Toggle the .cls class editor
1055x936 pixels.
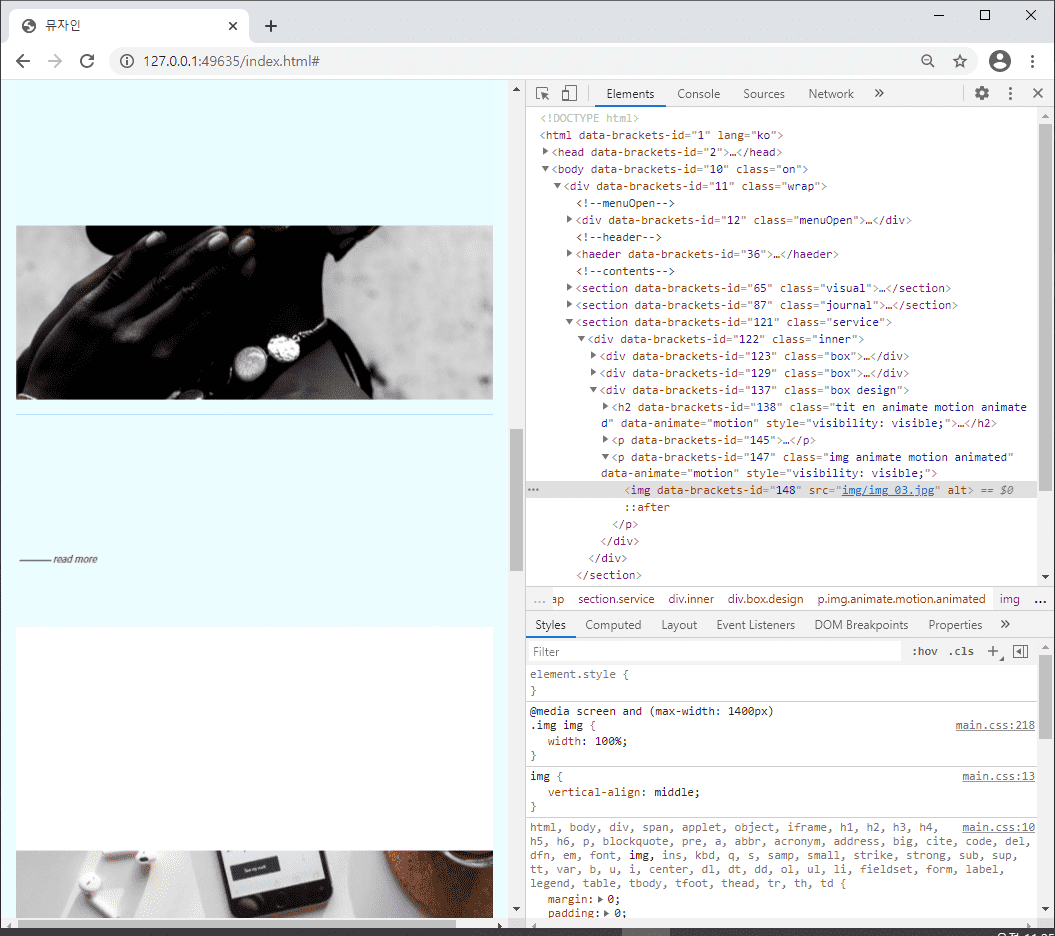click(961, 651)
